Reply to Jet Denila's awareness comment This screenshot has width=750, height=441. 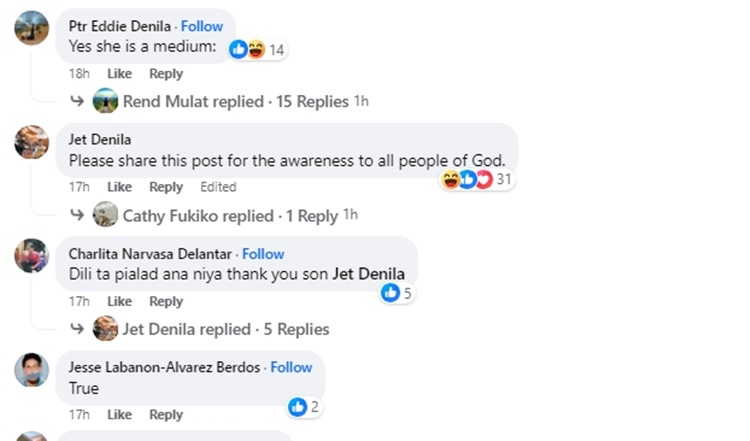coord(166,187)
